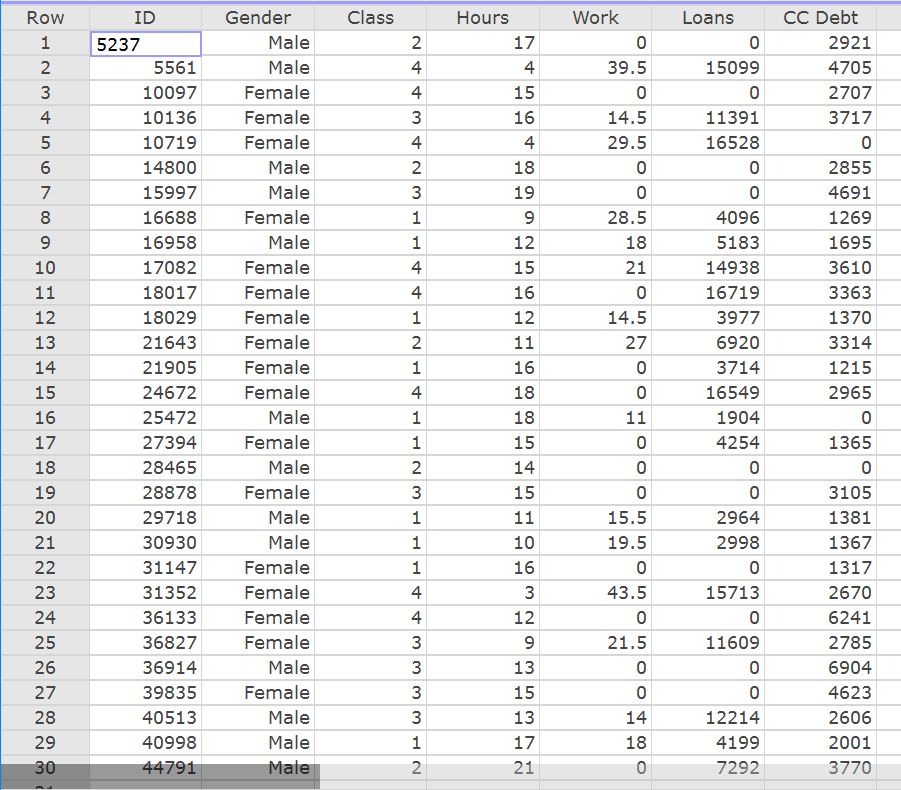Image resolution: width=901 pixels, height=790 pixels.
Task: Click the CC Debt column header
Action: pos(821,17)
